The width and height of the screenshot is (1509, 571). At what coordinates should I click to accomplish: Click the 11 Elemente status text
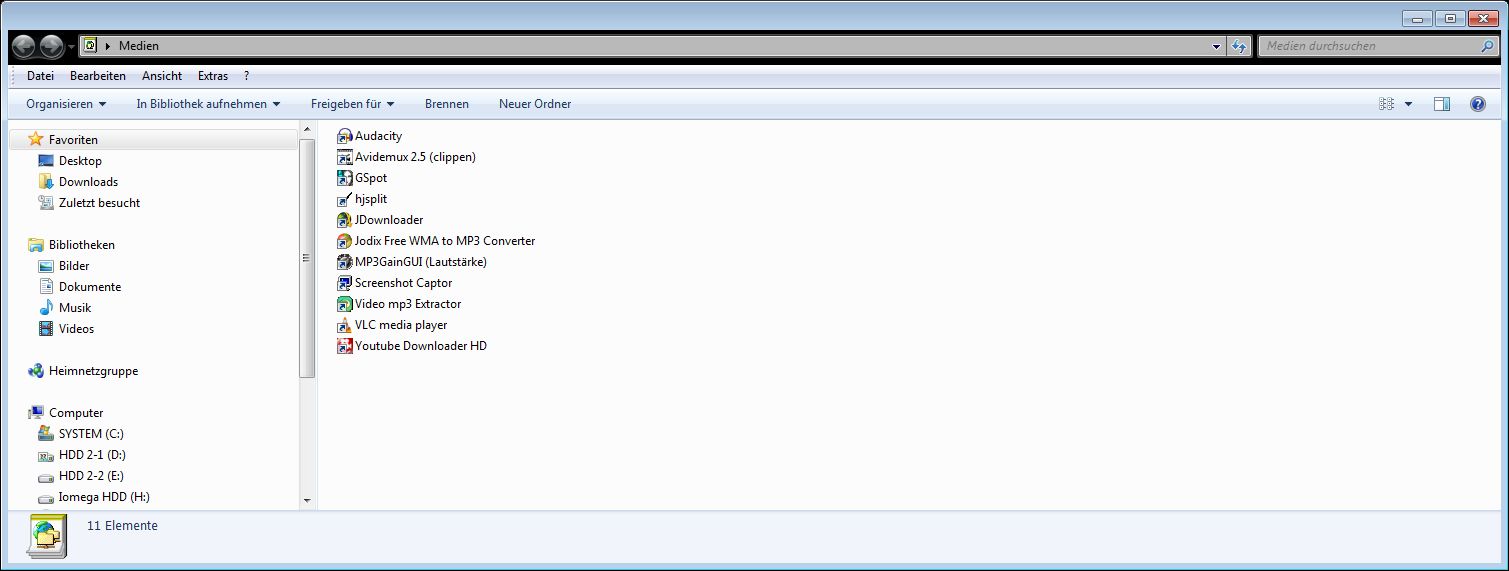(x=122, y=526)
